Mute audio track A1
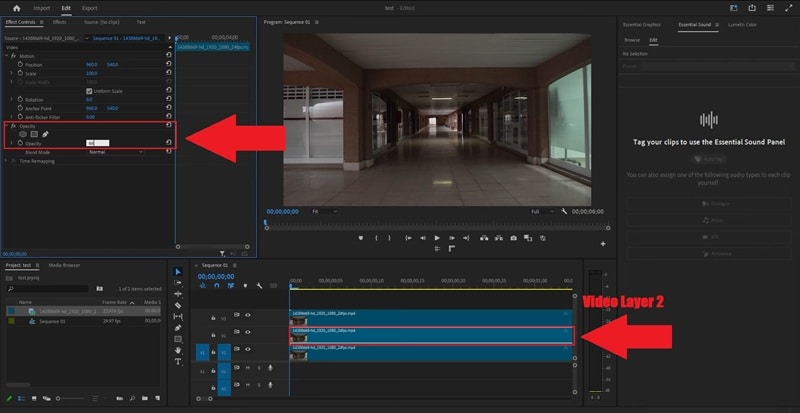Image resolution: width=800 pixels, height=413 pixels. tap(248, 368)
